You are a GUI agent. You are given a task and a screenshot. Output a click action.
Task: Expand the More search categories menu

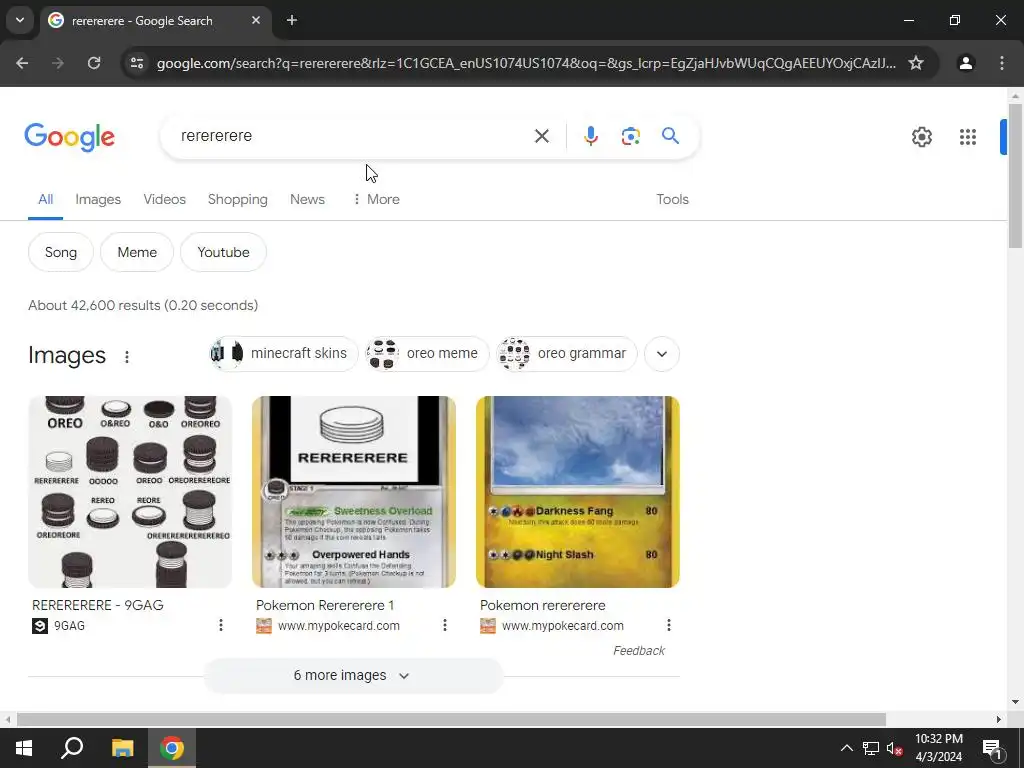(376, 199)
